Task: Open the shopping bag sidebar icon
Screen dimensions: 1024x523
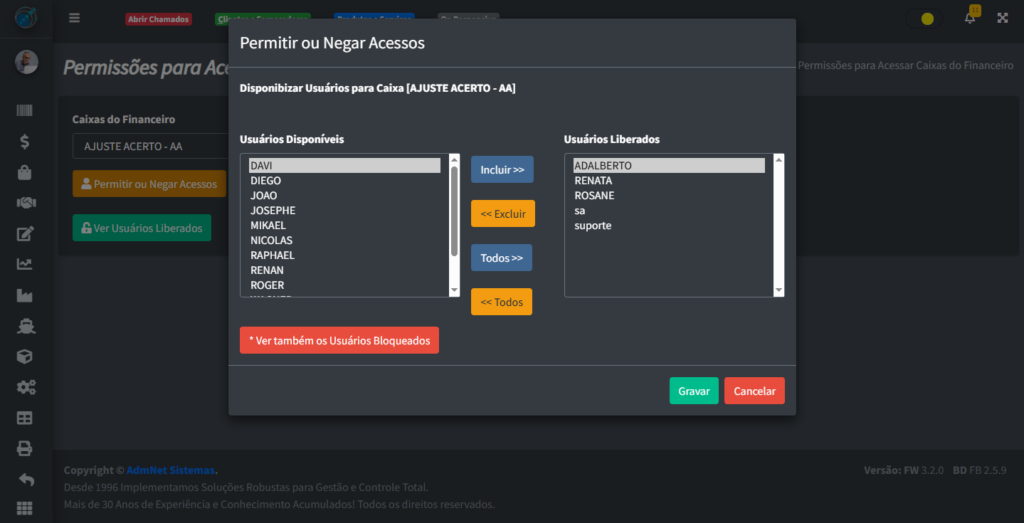Action: 25,173
